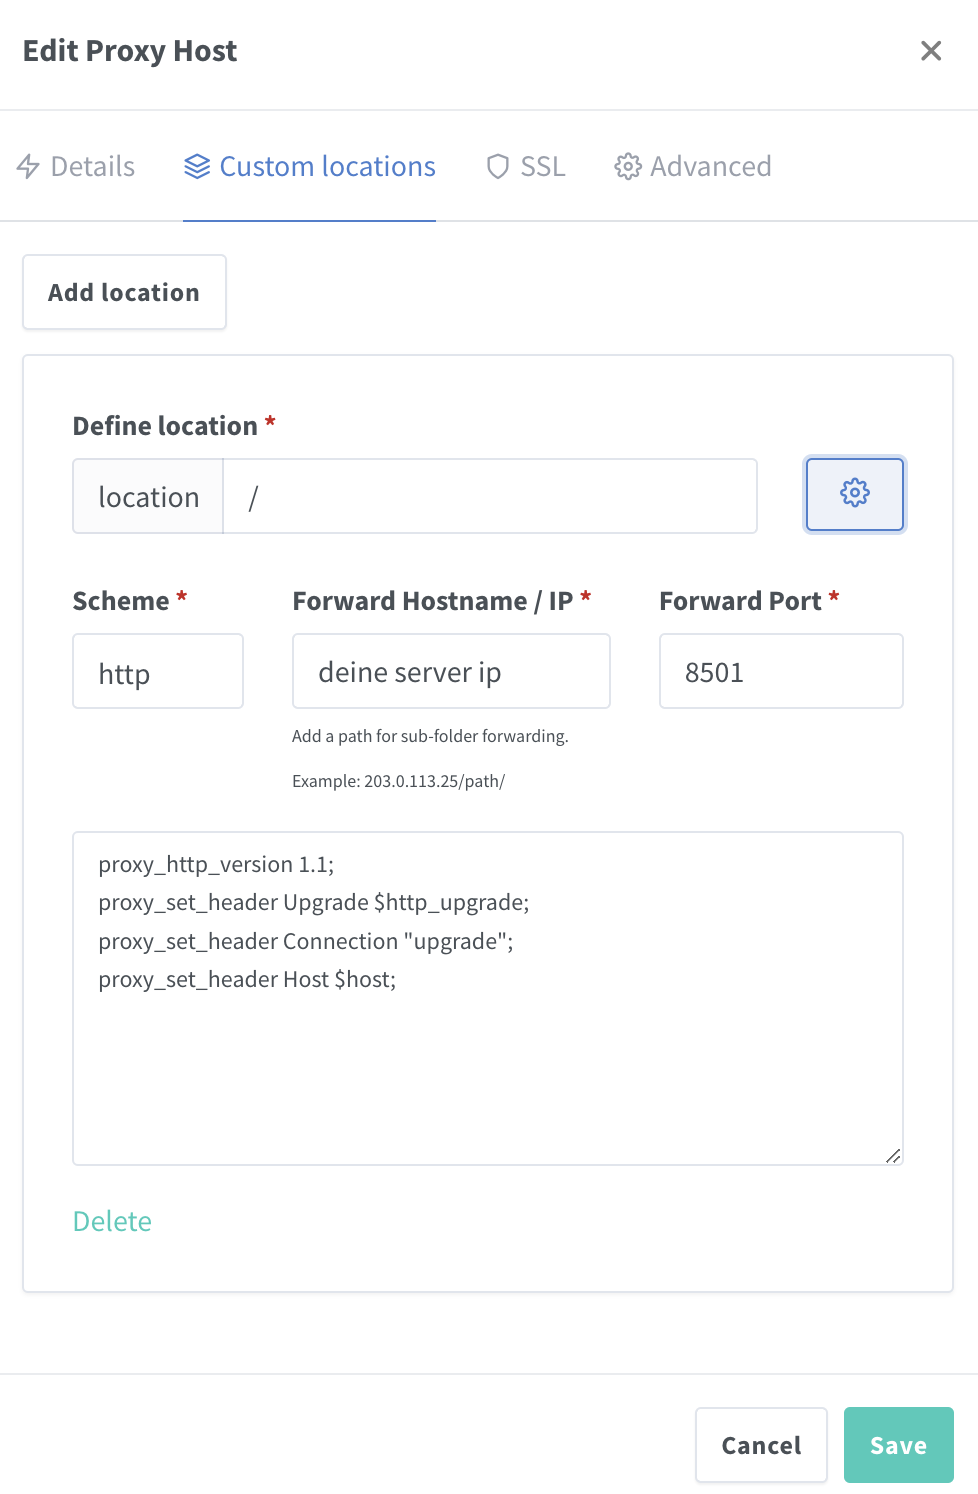Viewport: 978px width, 1494px height.
Task: Click the textarea resize handle corner
Action: (x=893, y=1155)
